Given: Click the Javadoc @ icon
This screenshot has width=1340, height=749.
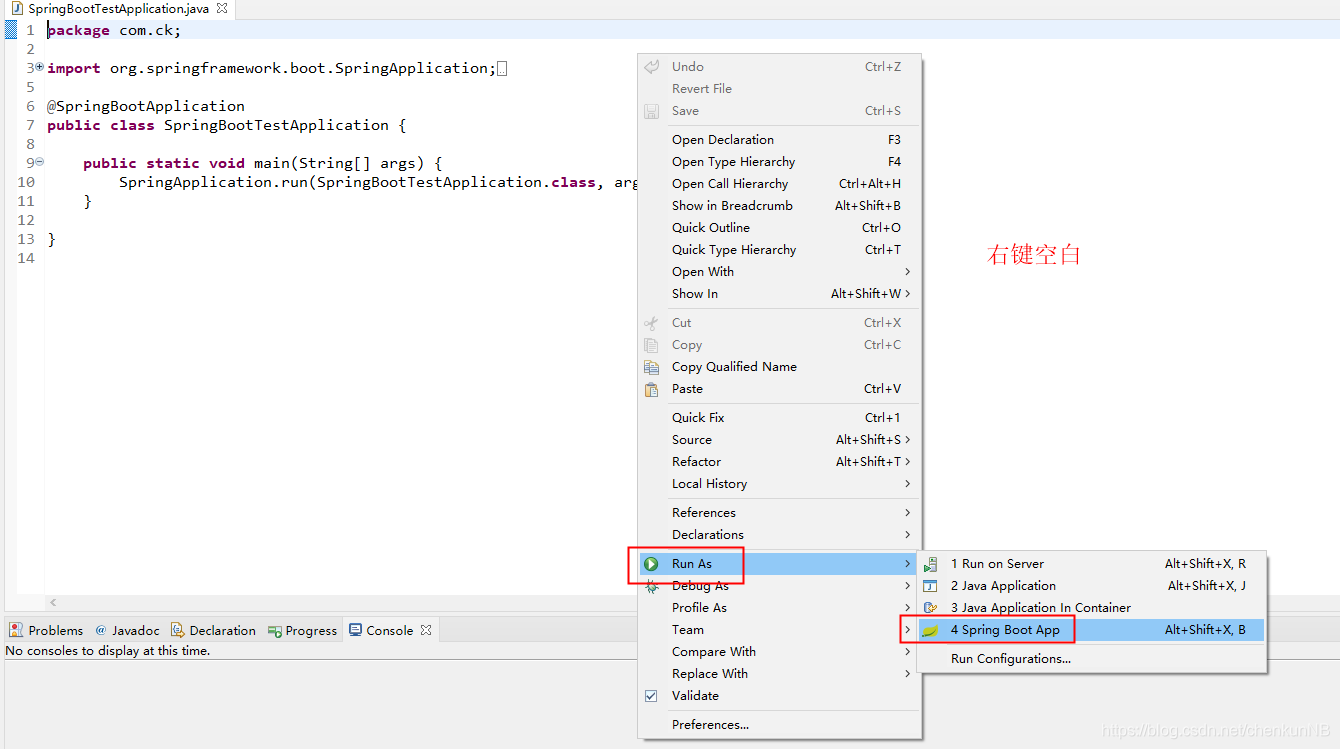Looking at the screenshot, I should point(101,630).
